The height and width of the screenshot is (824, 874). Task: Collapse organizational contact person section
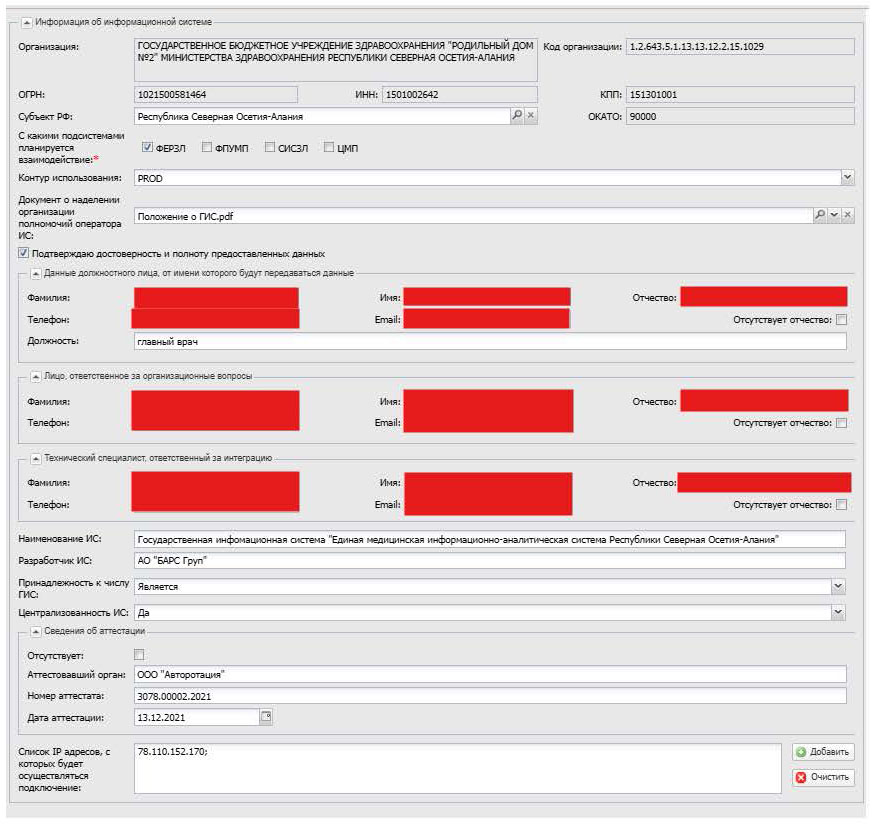click(x=36, y=376)
